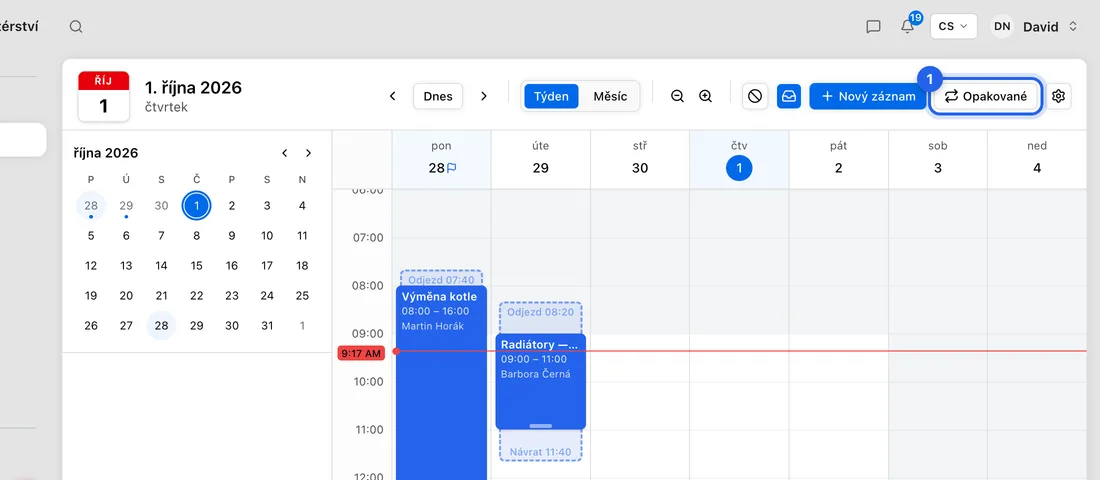Viewport: 1100px width, 480px height.
Task: Click the pát 2 day header
Action: pyautogui.click(x=838, y=157)
